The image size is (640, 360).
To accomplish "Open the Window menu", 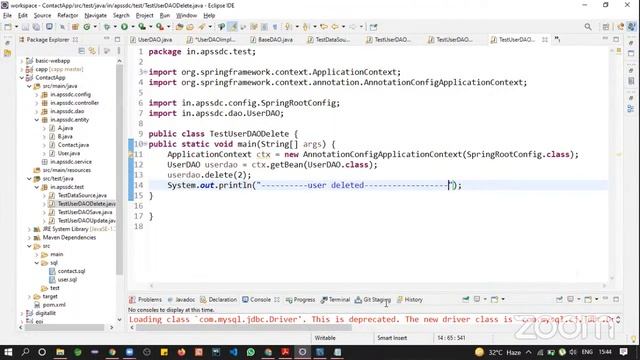I will coord(186,16).
